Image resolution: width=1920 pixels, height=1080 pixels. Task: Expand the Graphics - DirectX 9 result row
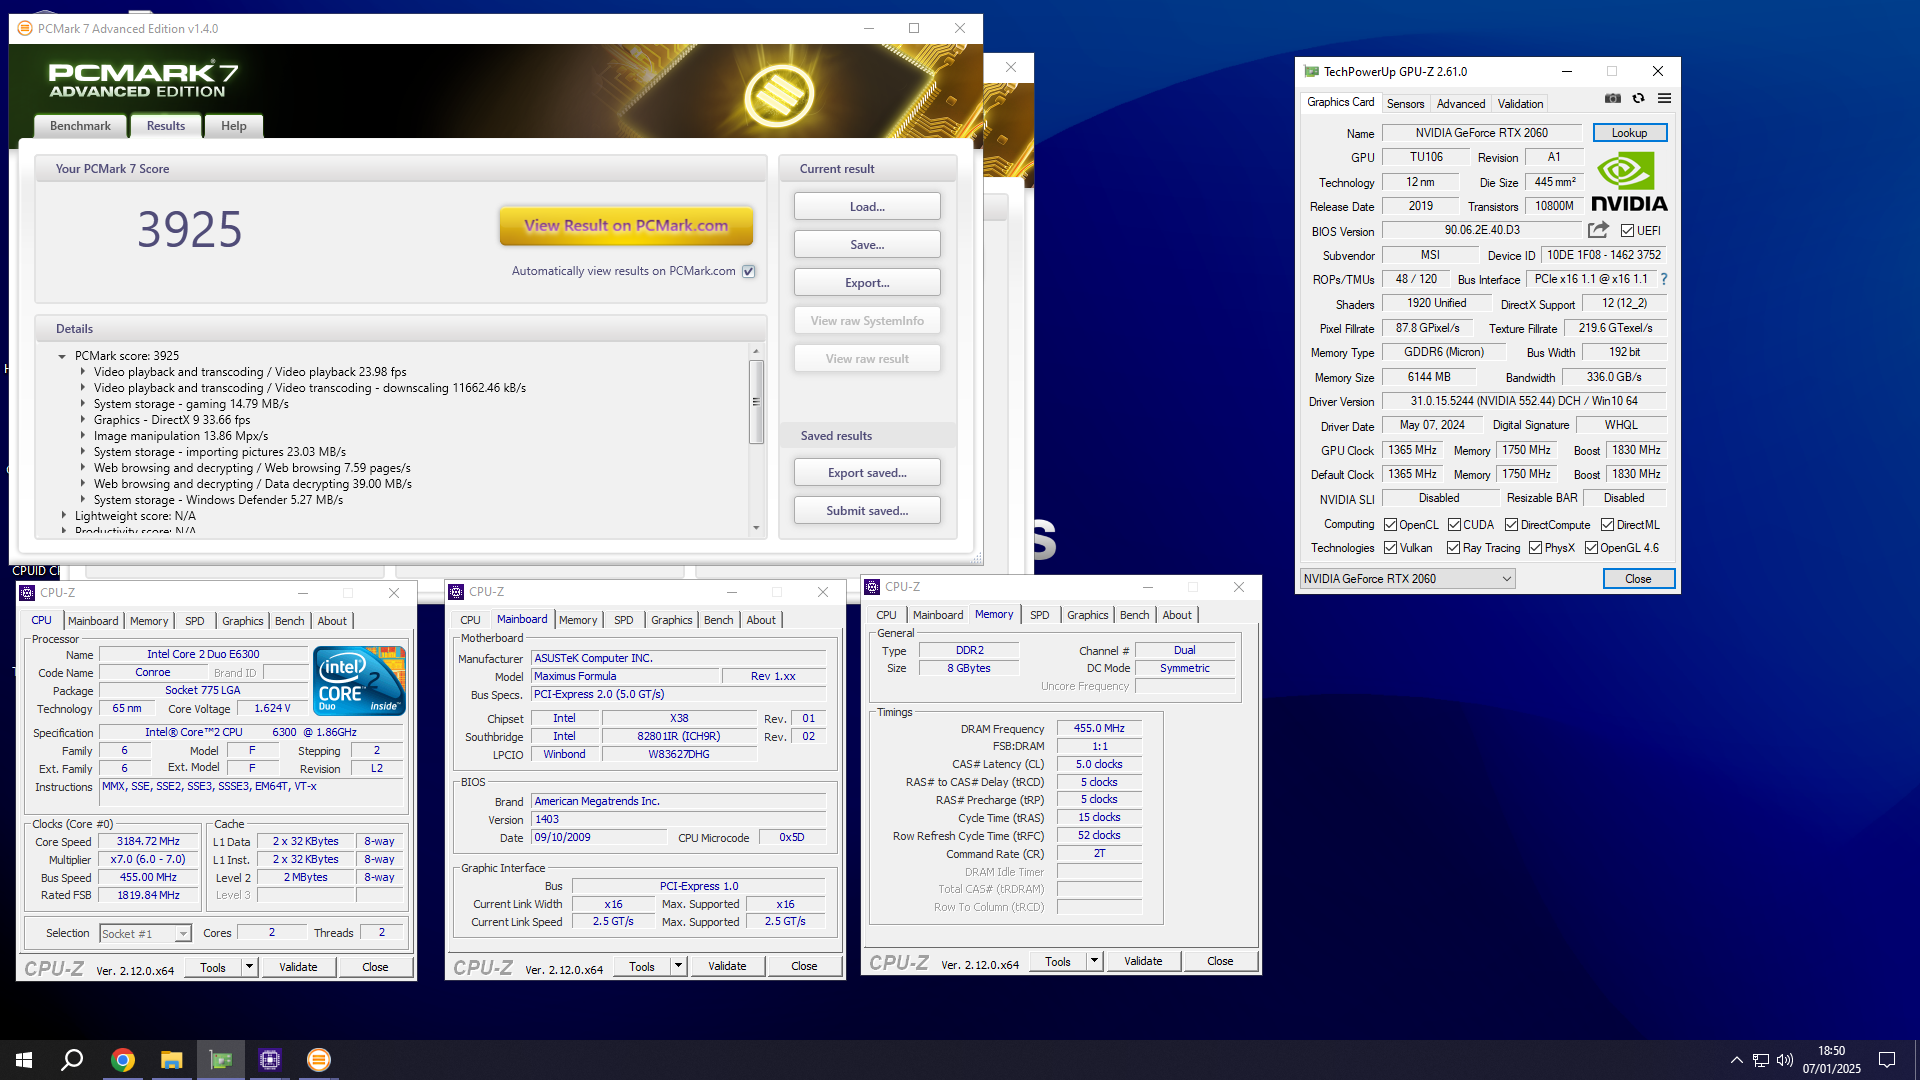pyautogui.click(x=83, y=420)
